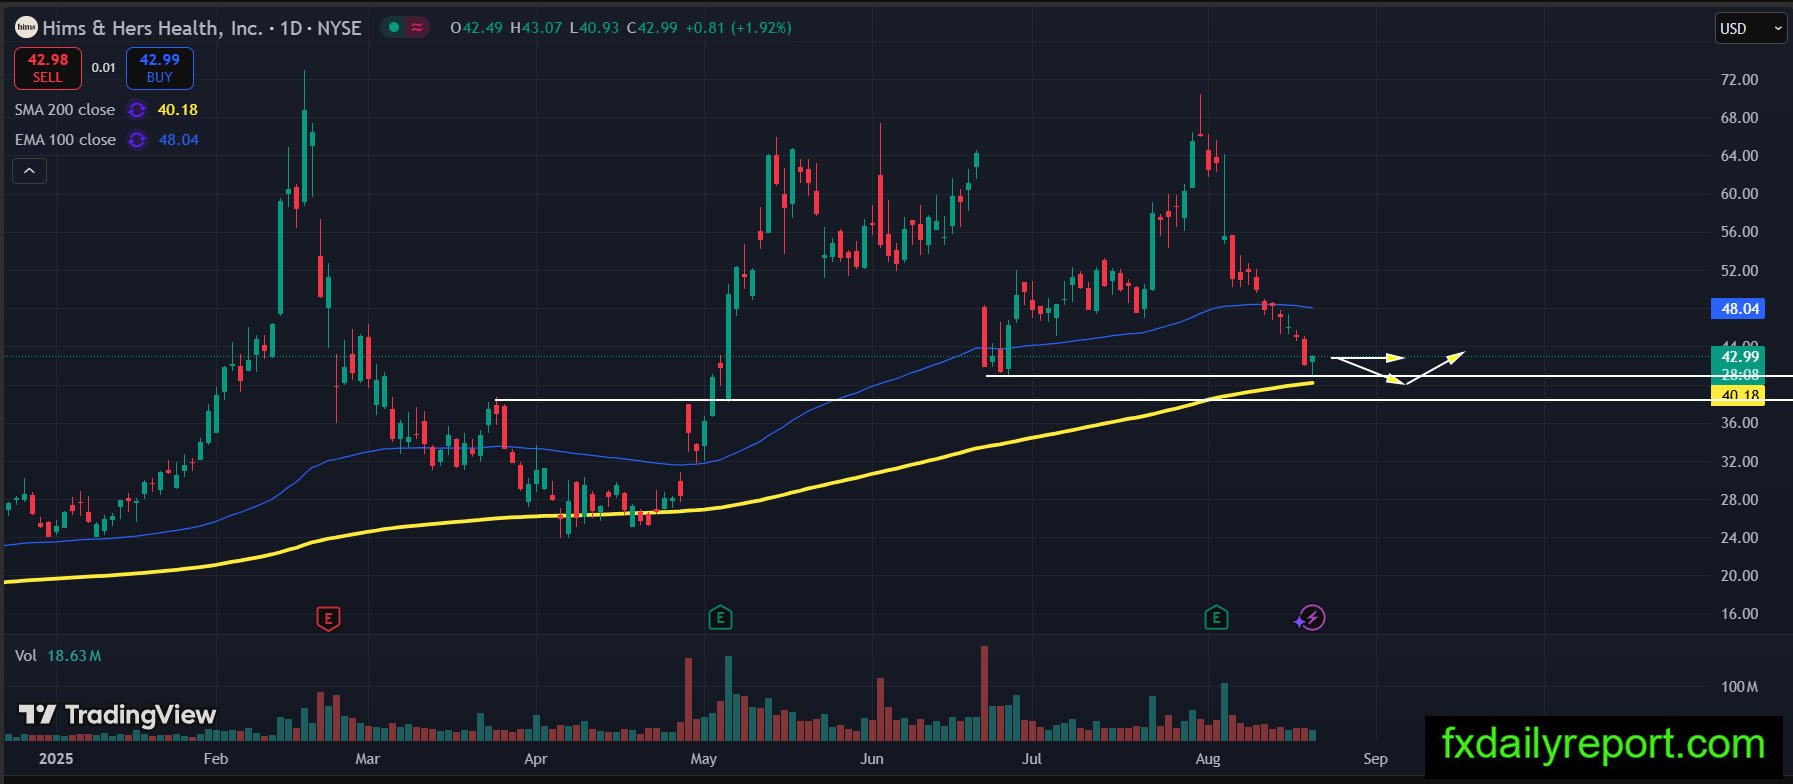Click the 60.00 price-axis tick
The image size is (1793, 784).
tap(1739, 194)
